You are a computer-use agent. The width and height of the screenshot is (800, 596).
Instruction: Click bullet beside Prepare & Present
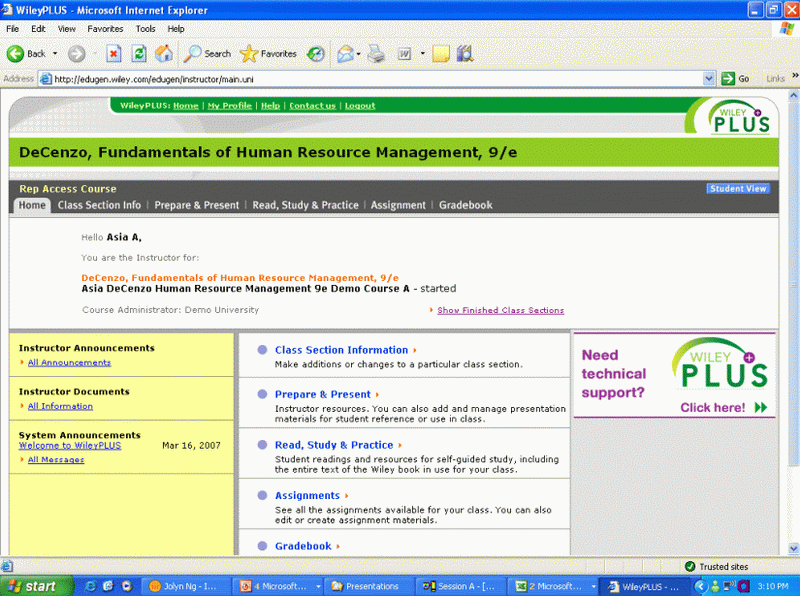(x=262, y=394)
